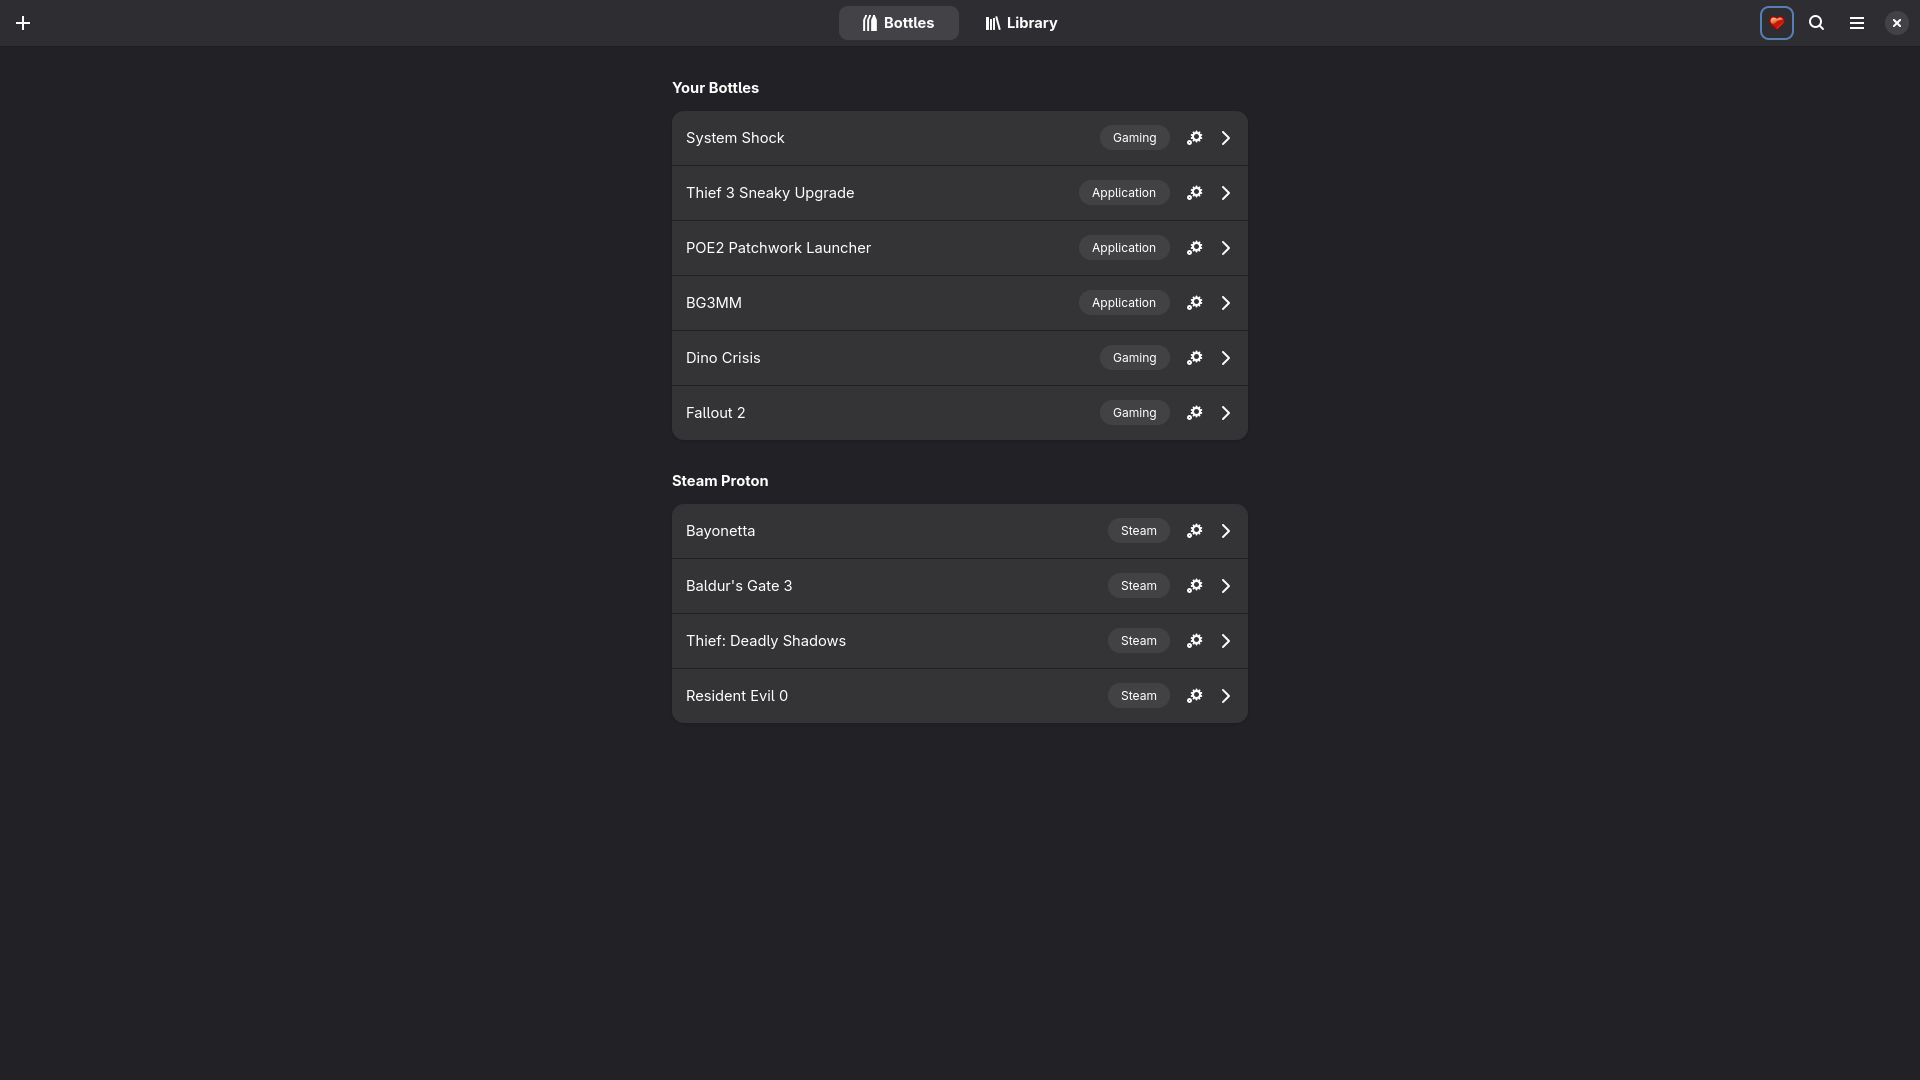Click gear icon for Fallout 2

point(1194,413)
